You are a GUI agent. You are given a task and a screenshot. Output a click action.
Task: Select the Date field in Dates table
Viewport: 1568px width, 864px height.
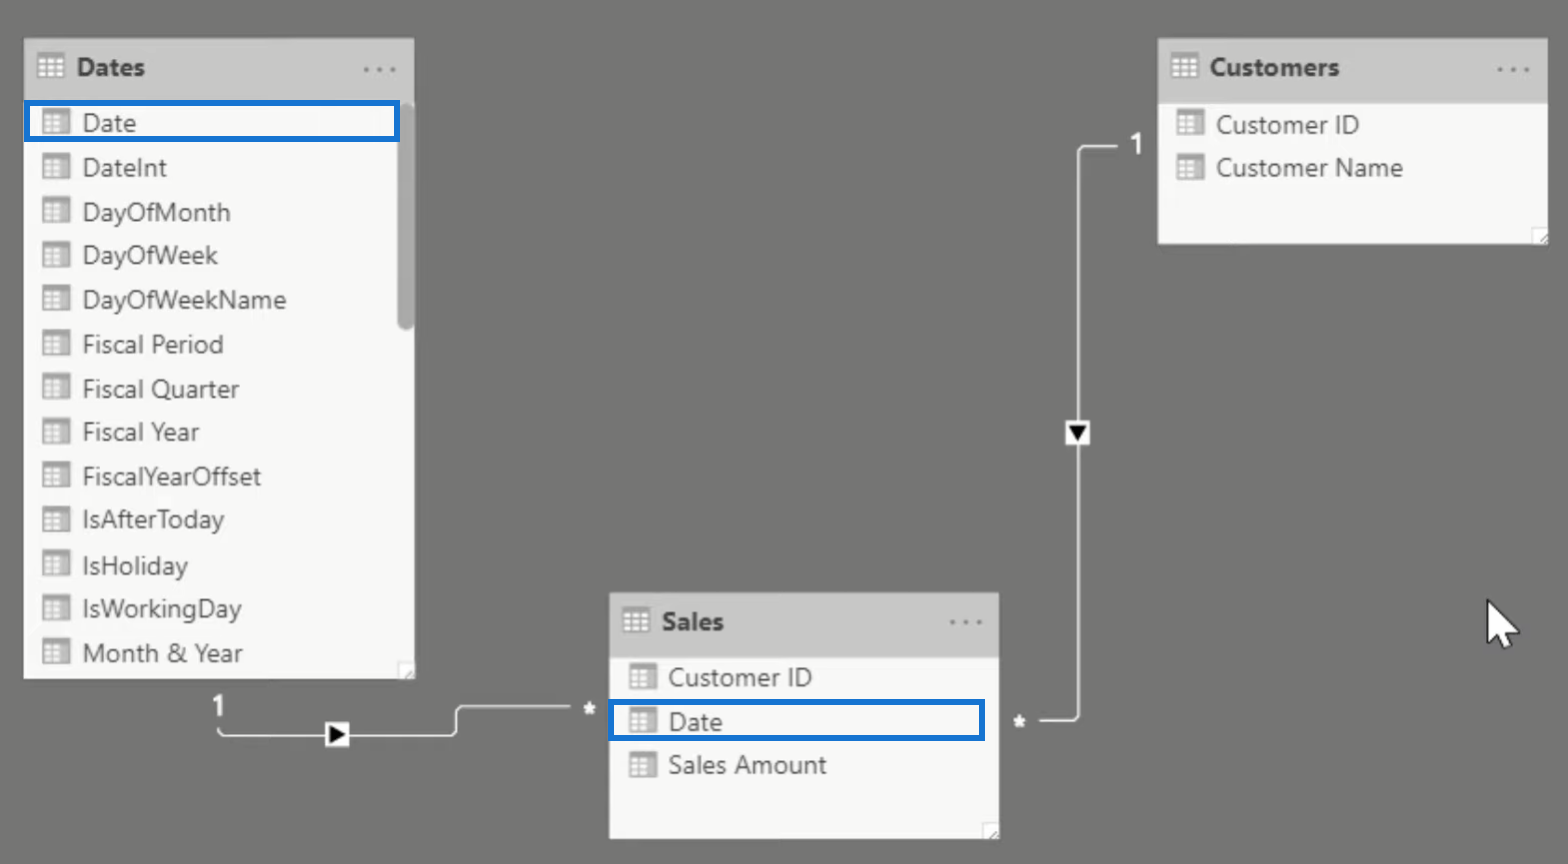[x=212, y=122]
